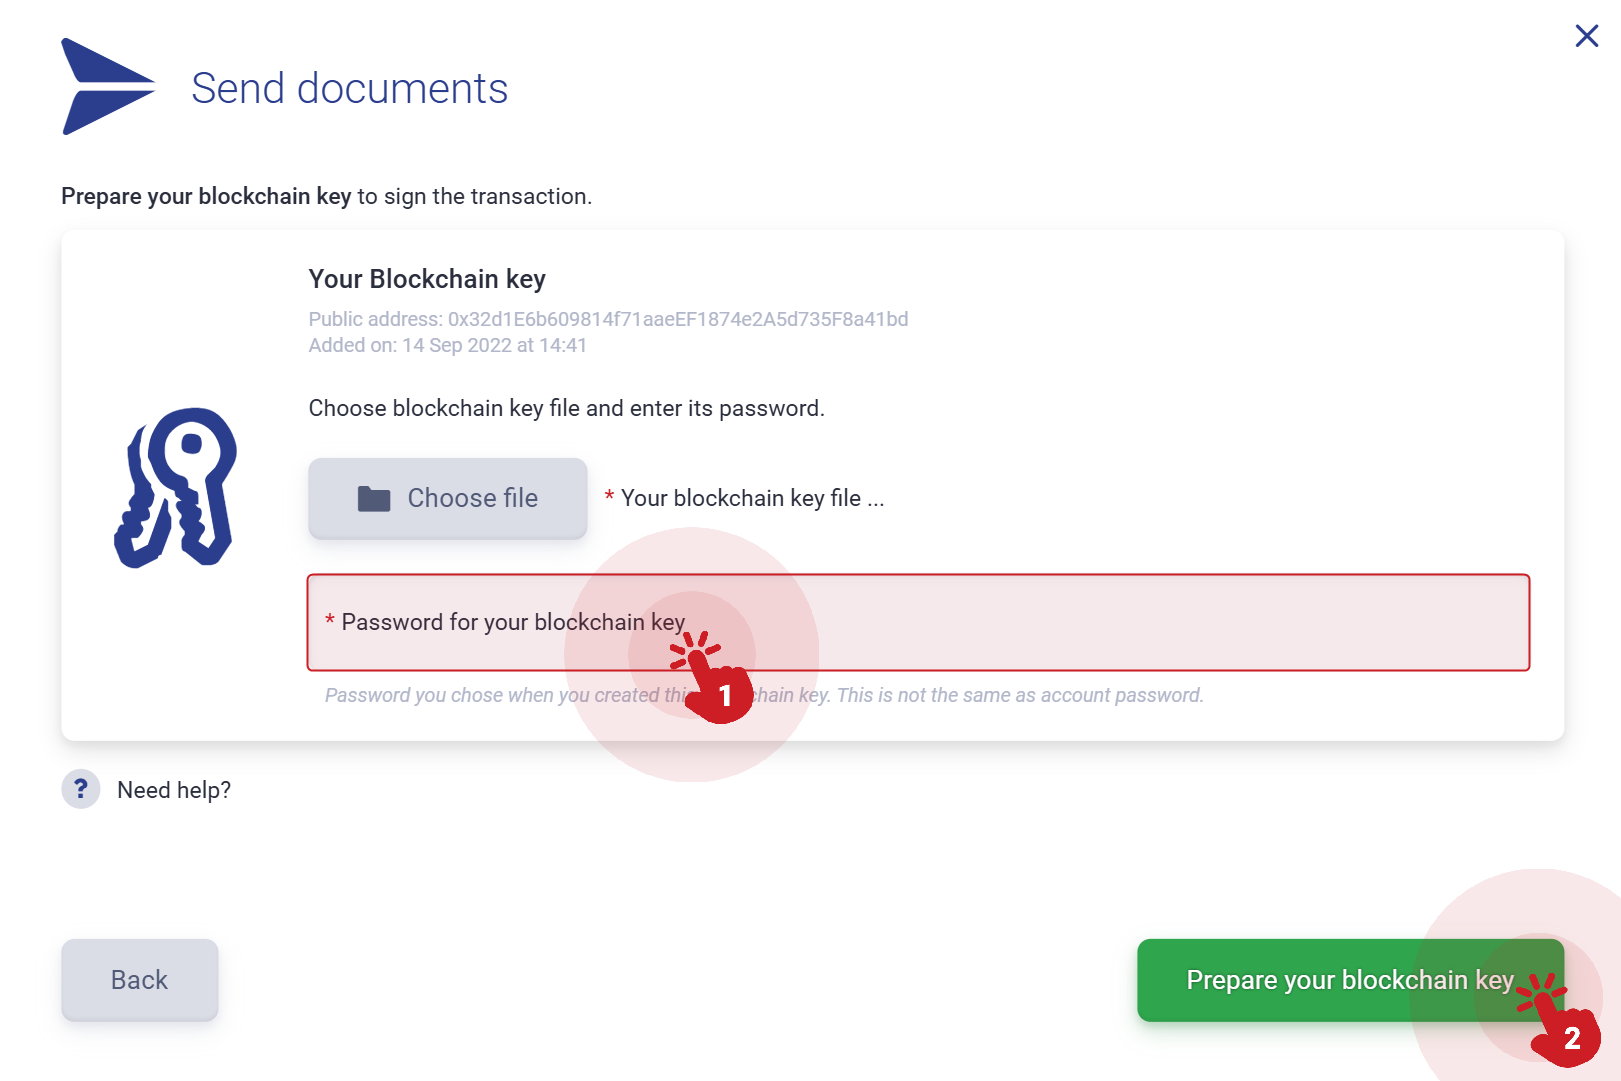
Task: Open the Need help? link
Action: click(174, 790)
